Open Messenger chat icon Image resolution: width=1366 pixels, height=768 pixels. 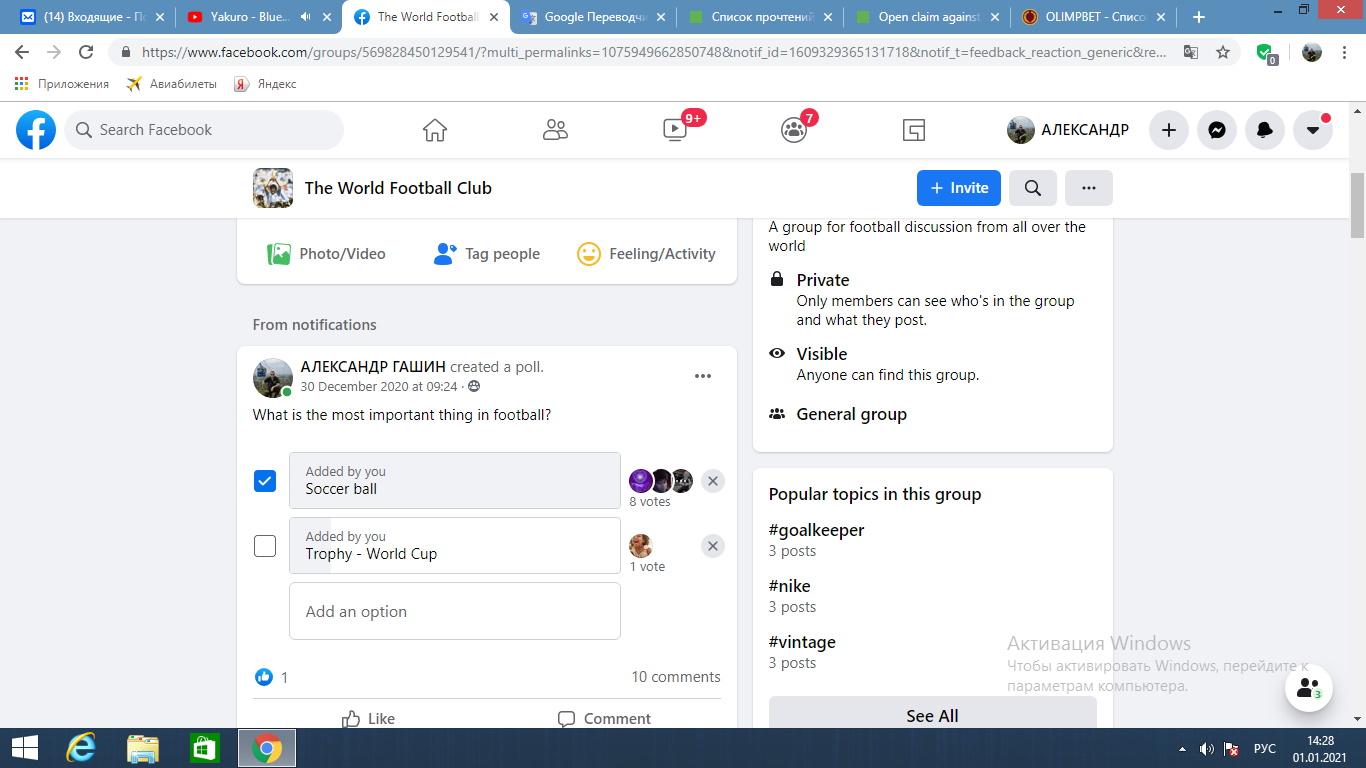point(1216,130)
